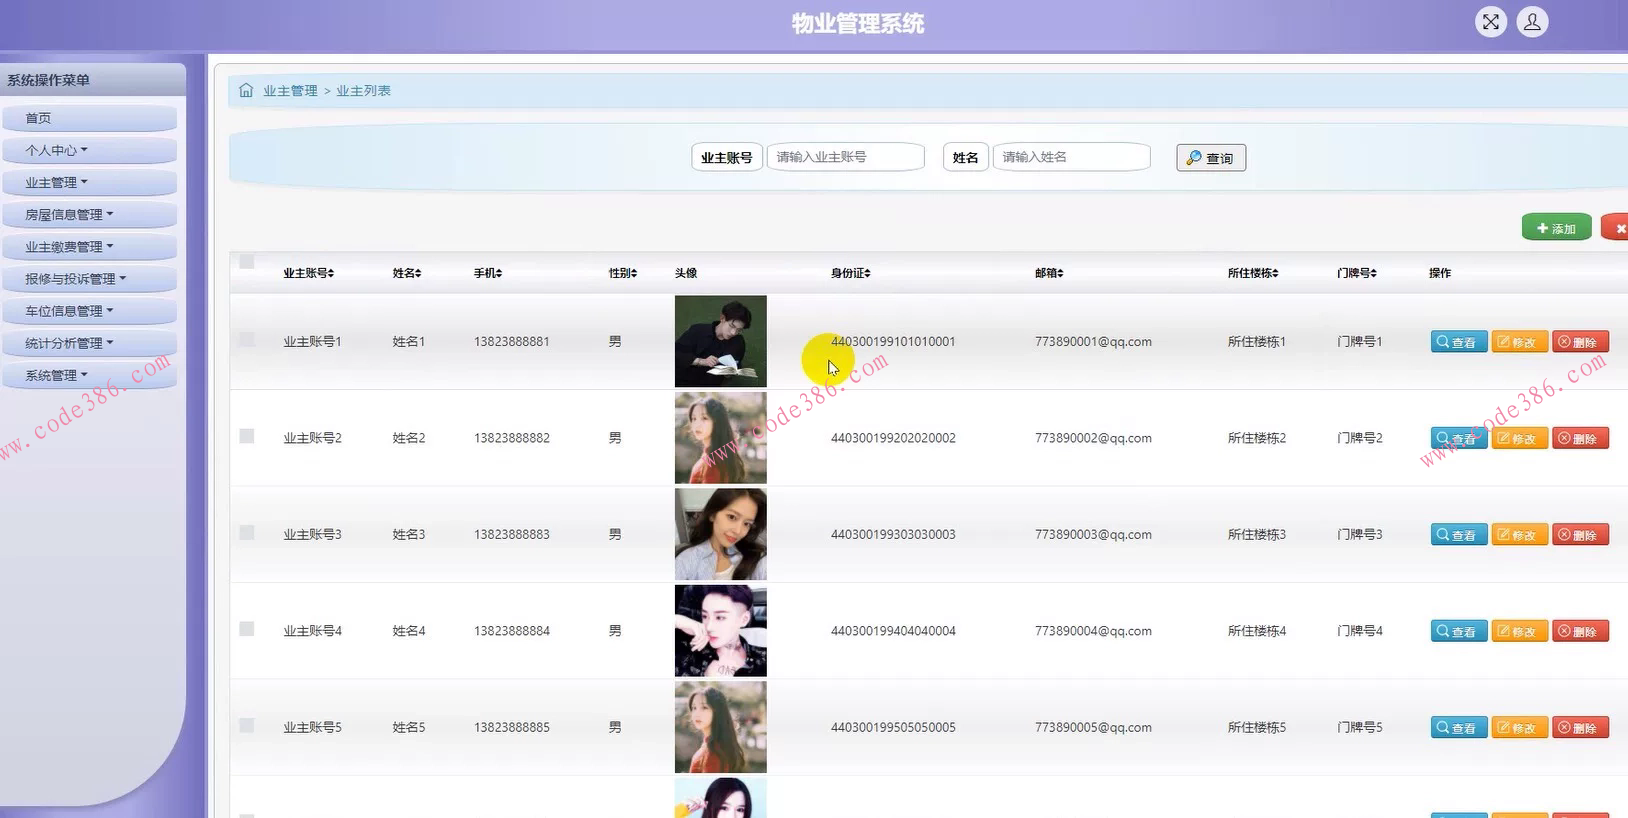The width and height of the screenshot is (1628, 818).
Task: Expand the 房屋信息管理 menu
Action: pyautogui.click(x=89, y=214)
